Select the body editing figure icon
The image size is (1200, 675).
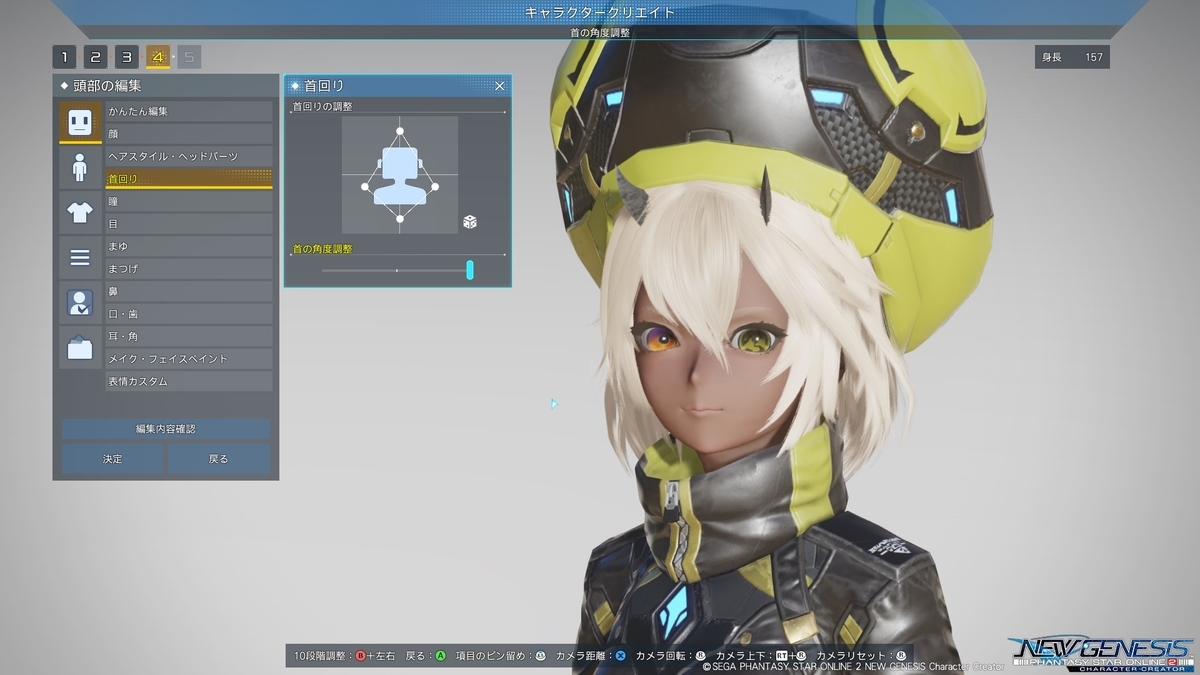point(80,167)
